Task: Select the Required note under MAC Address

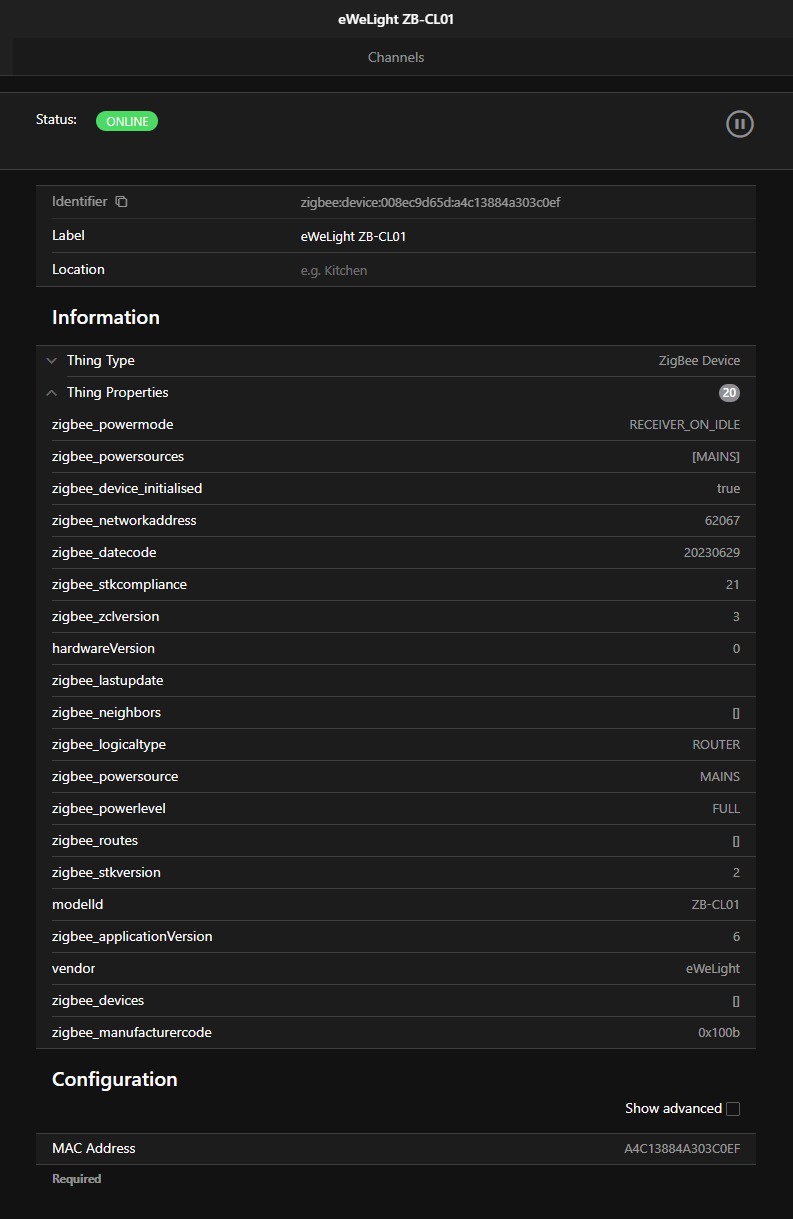Action: 77,1179
